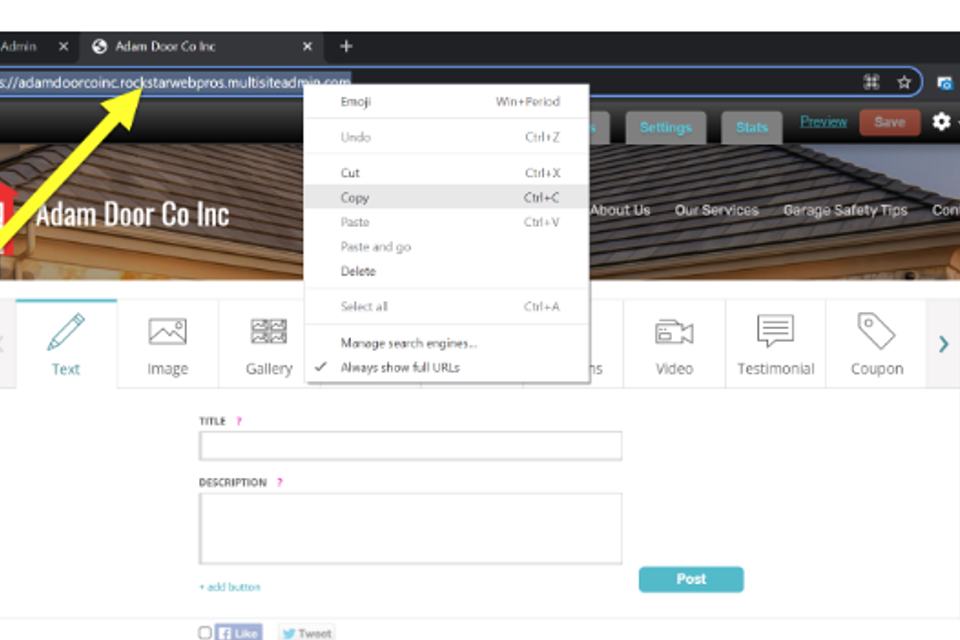Choose Select all from context menu
This screenshot has height=640, width=960.
447,306
